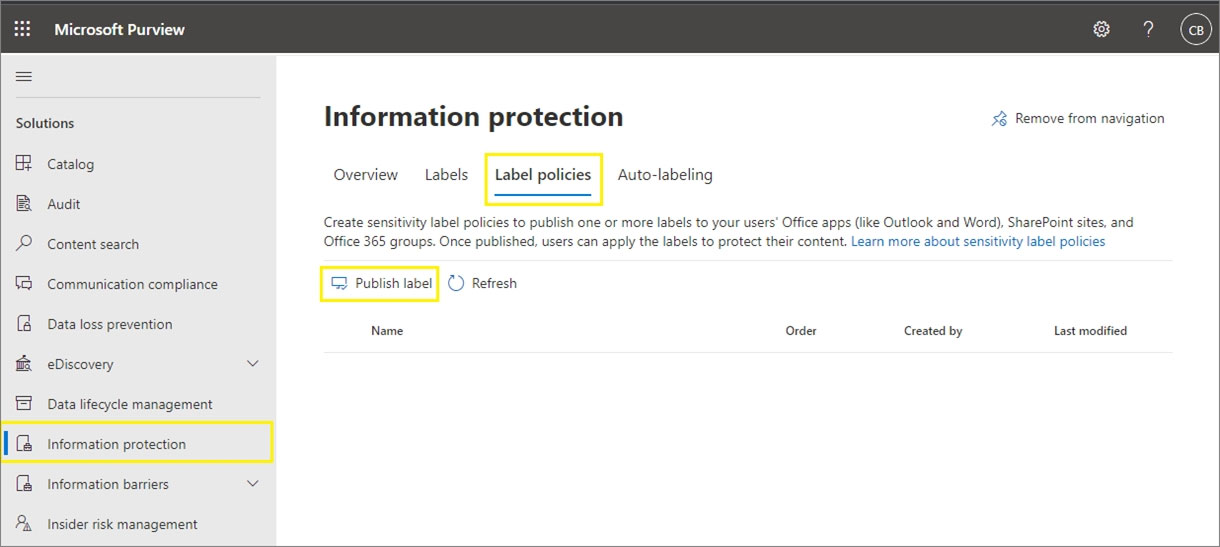Screen dimensions: 1220x547
Task: Click the Insider risk management icon
Action: [x=24, y=524]
